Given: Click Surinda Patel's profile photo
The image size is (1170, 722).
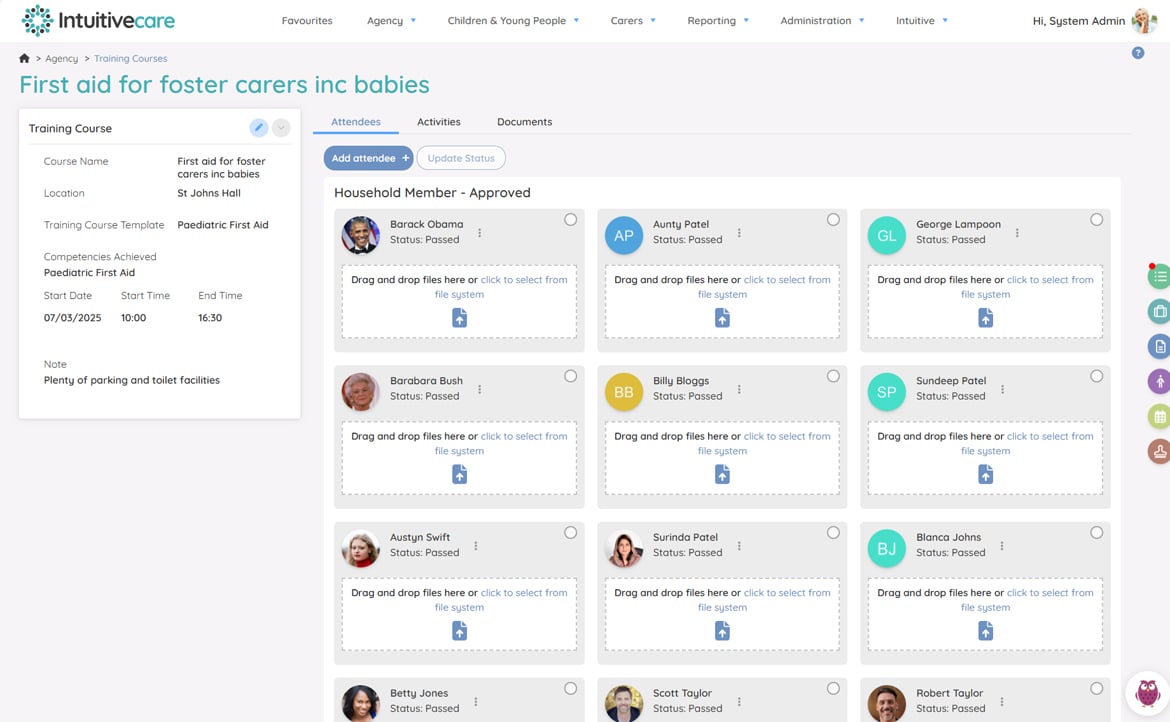Looking at the screenshot, I should coord(623,548).
